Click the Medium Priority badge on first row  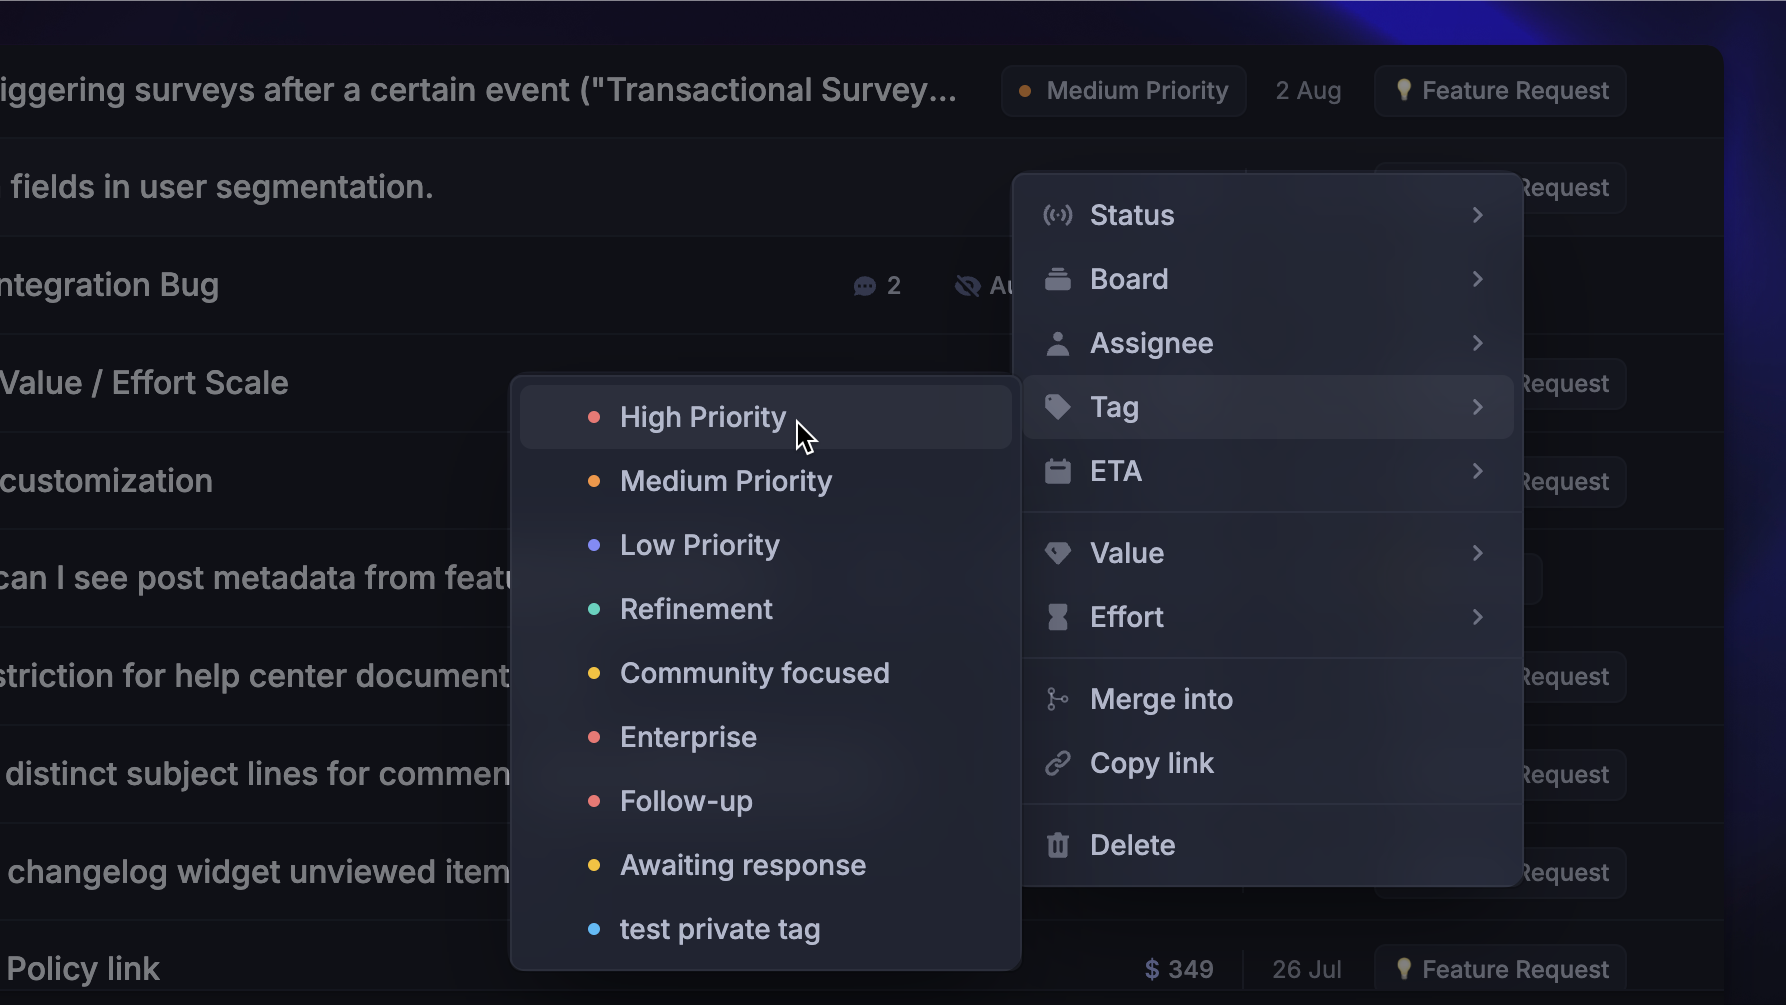[1124, 91]
